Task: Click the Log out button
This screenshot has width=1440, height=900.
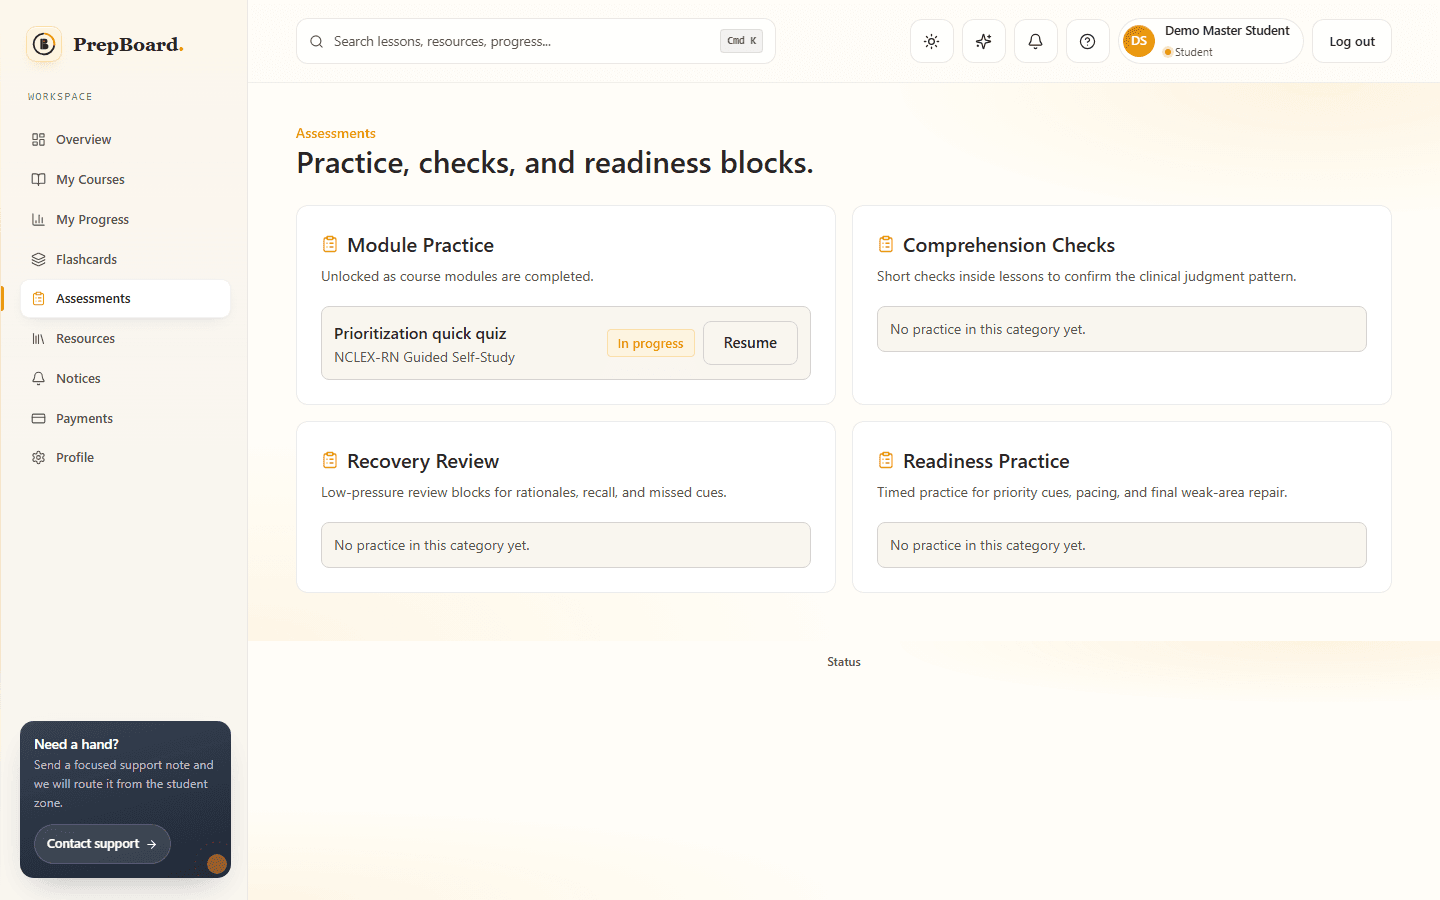Action: (1351, 41)
